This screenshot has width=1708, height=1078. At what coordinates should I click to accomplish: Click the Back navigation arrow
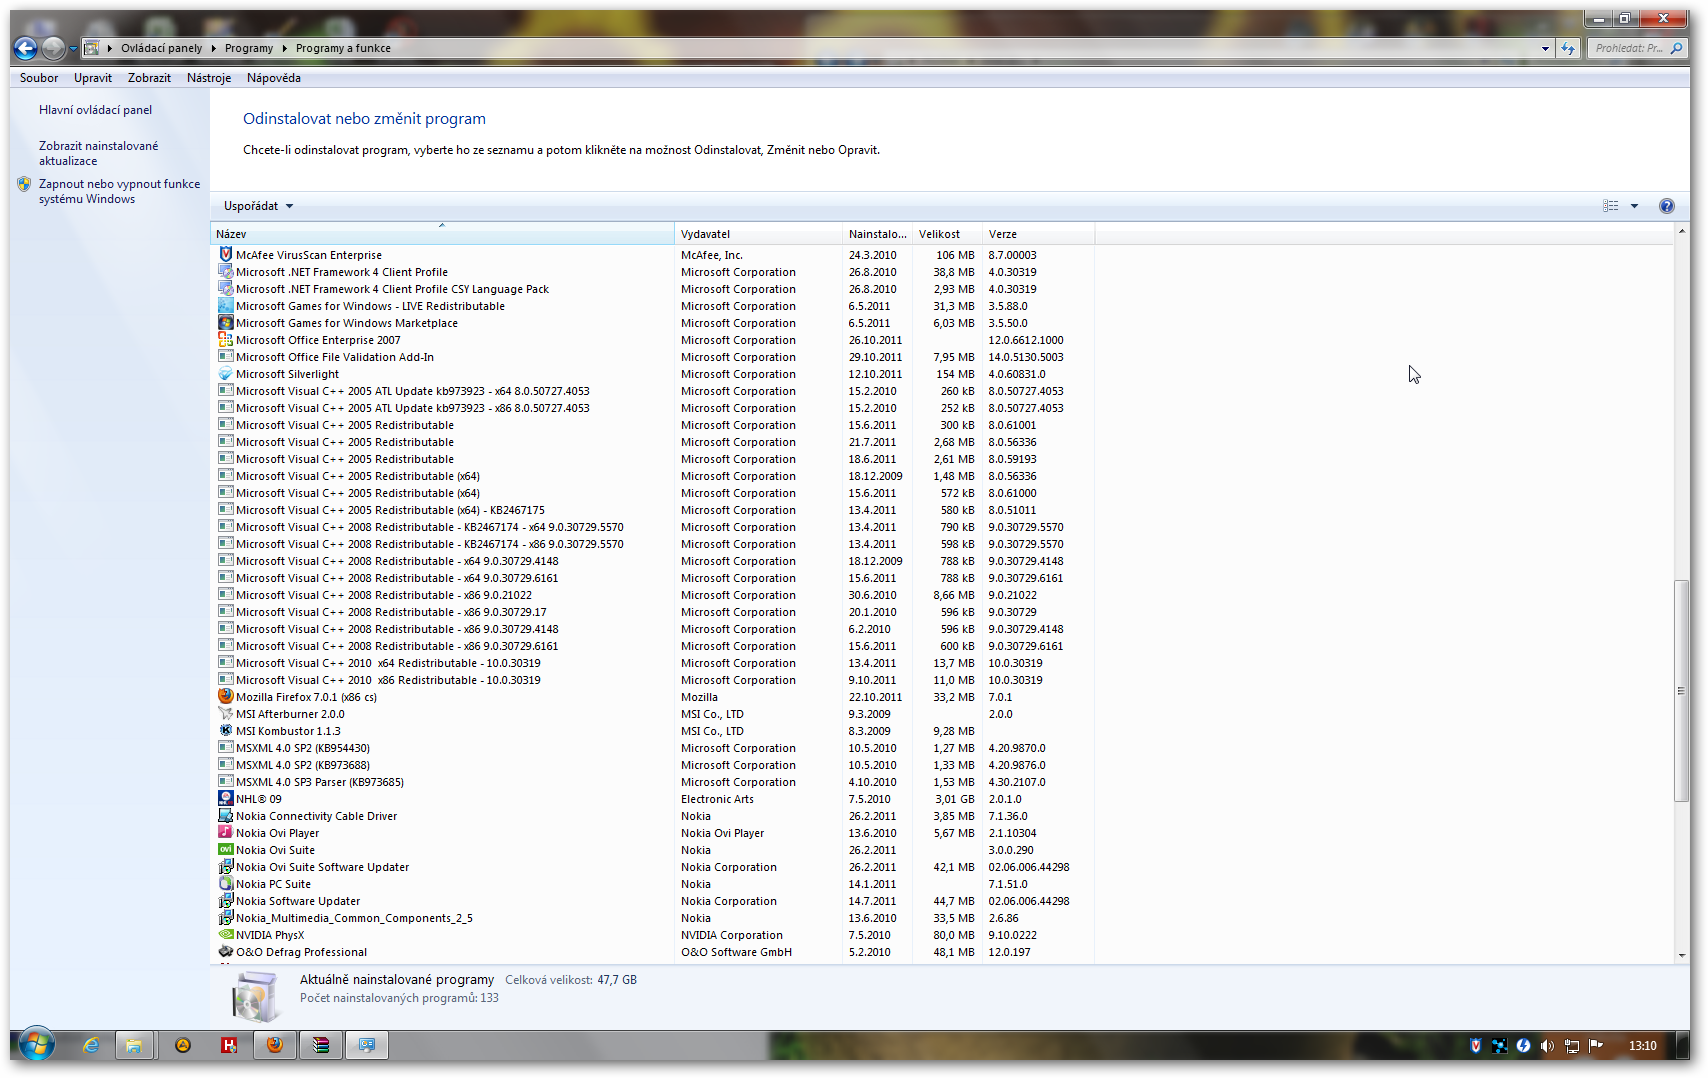(x=26, y=48)
